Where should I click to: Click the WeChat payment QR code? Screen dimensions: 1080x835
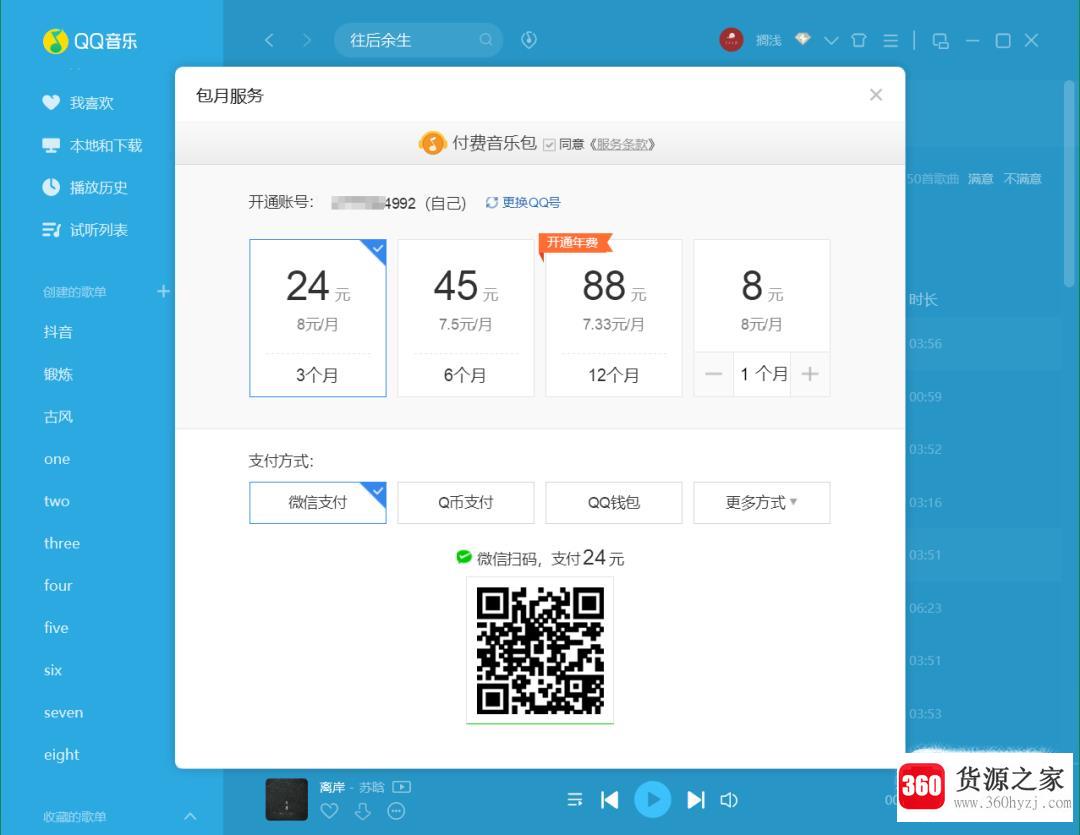pos(540,650)
